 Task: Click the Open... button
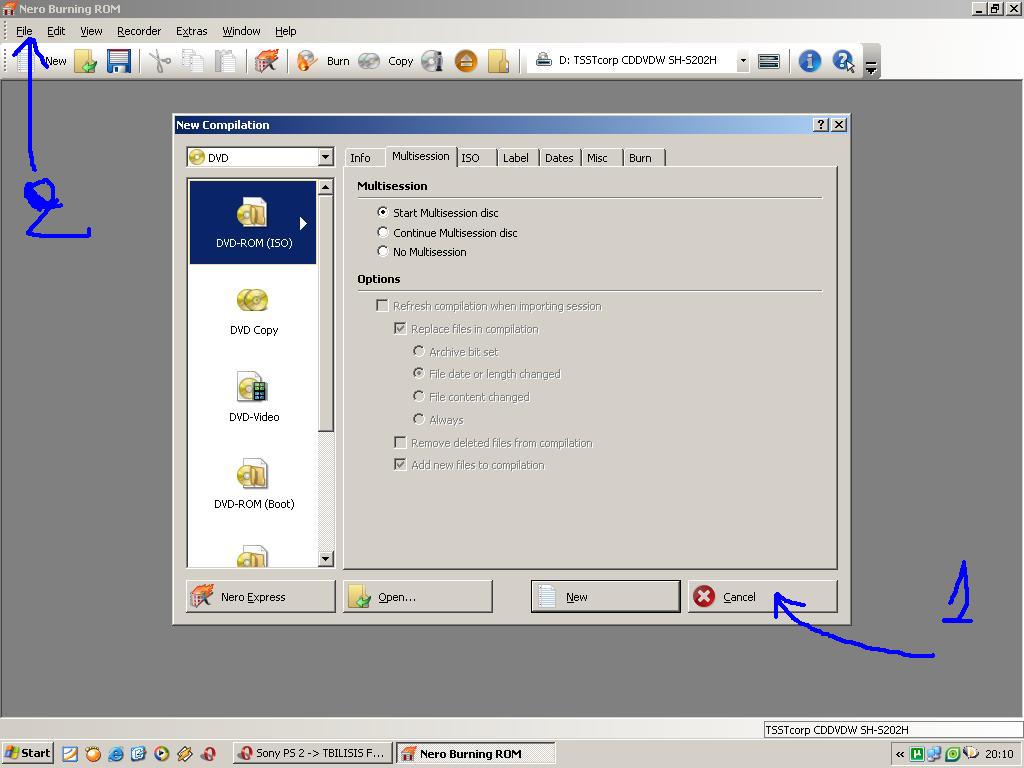[x=418, y=596]
